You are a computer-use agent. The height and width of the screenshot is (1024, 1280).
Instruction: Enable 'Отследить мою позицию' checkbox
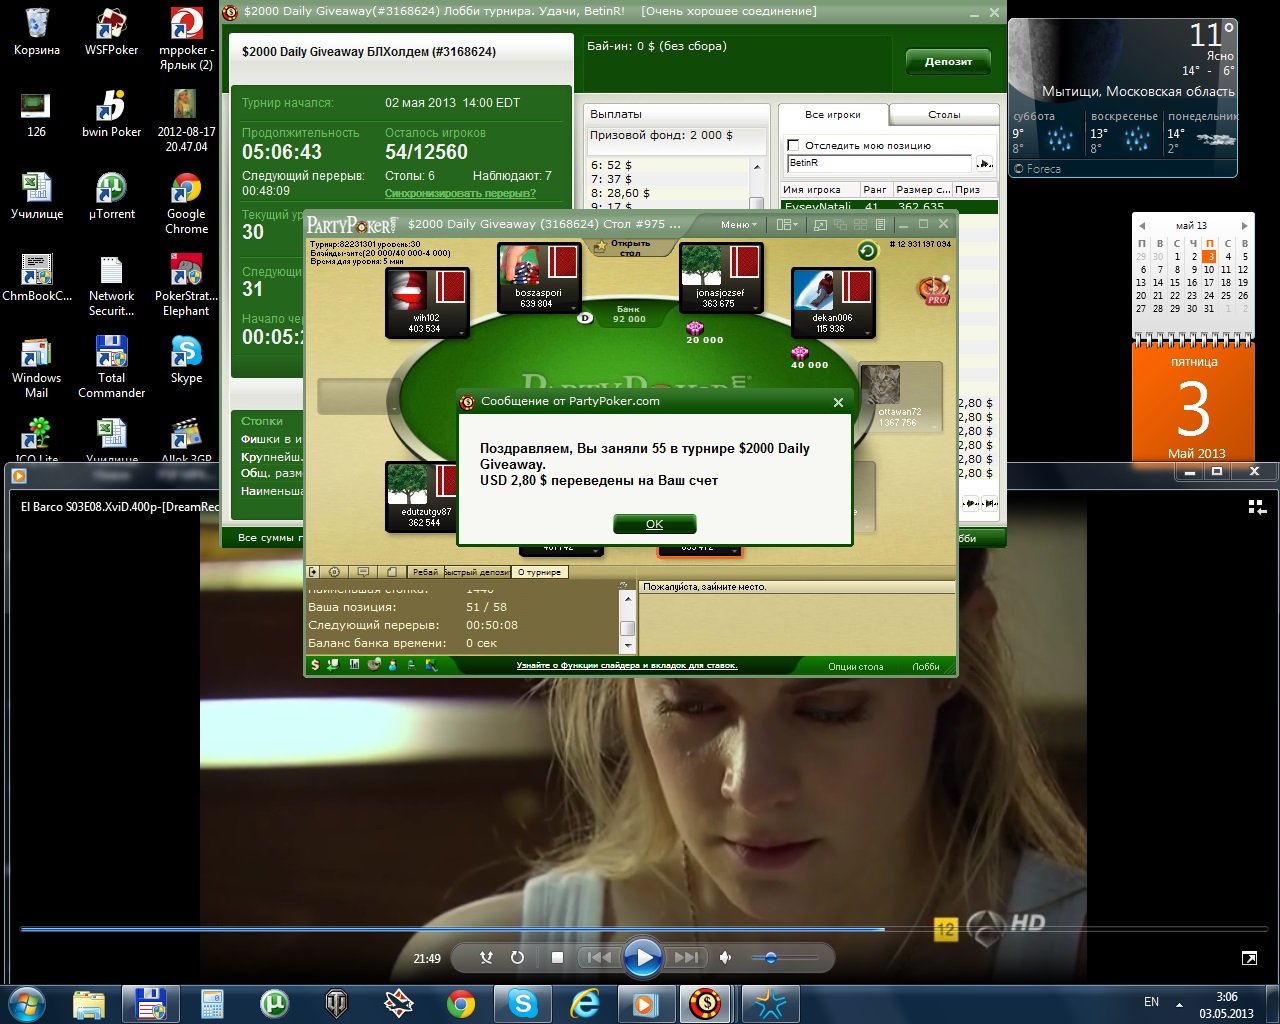coord(793,145)
